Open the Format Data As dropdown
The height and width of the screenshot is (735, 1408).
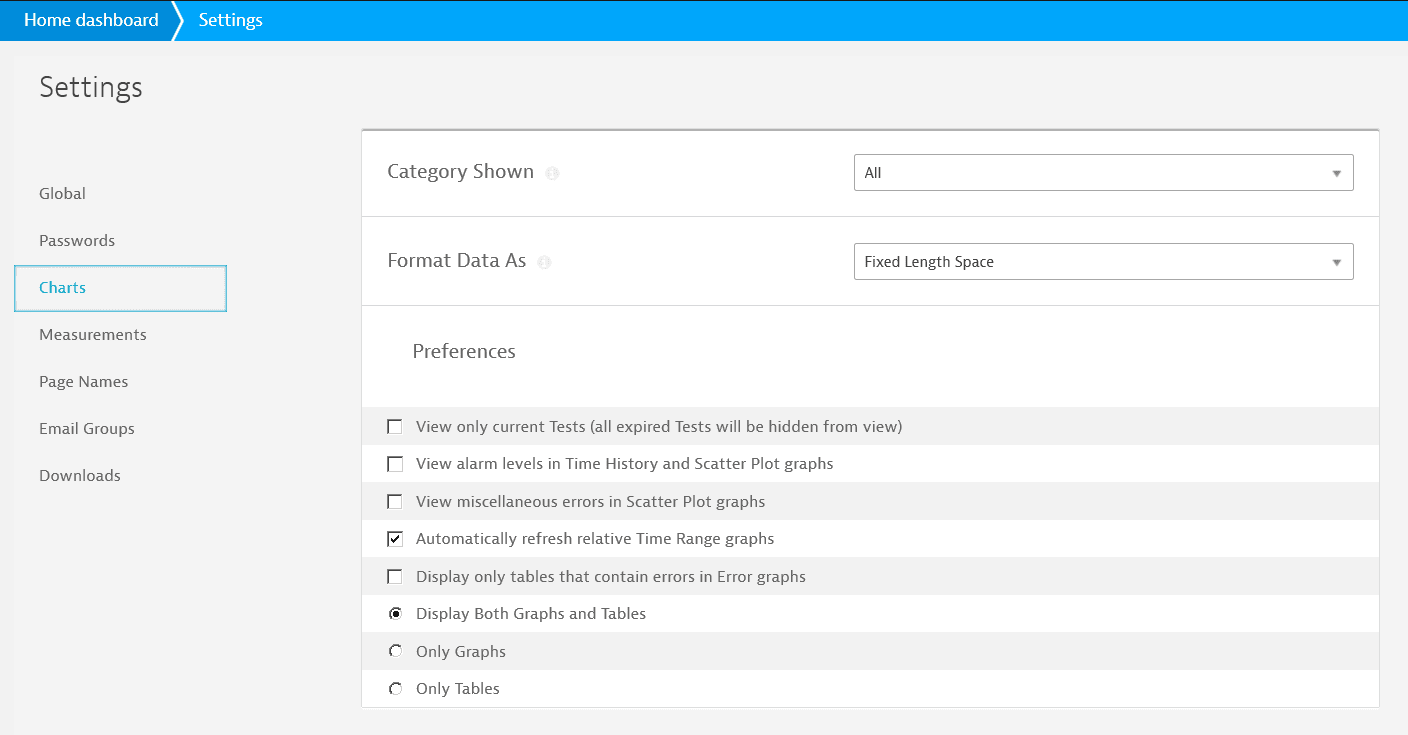[x=1103, y=262]
